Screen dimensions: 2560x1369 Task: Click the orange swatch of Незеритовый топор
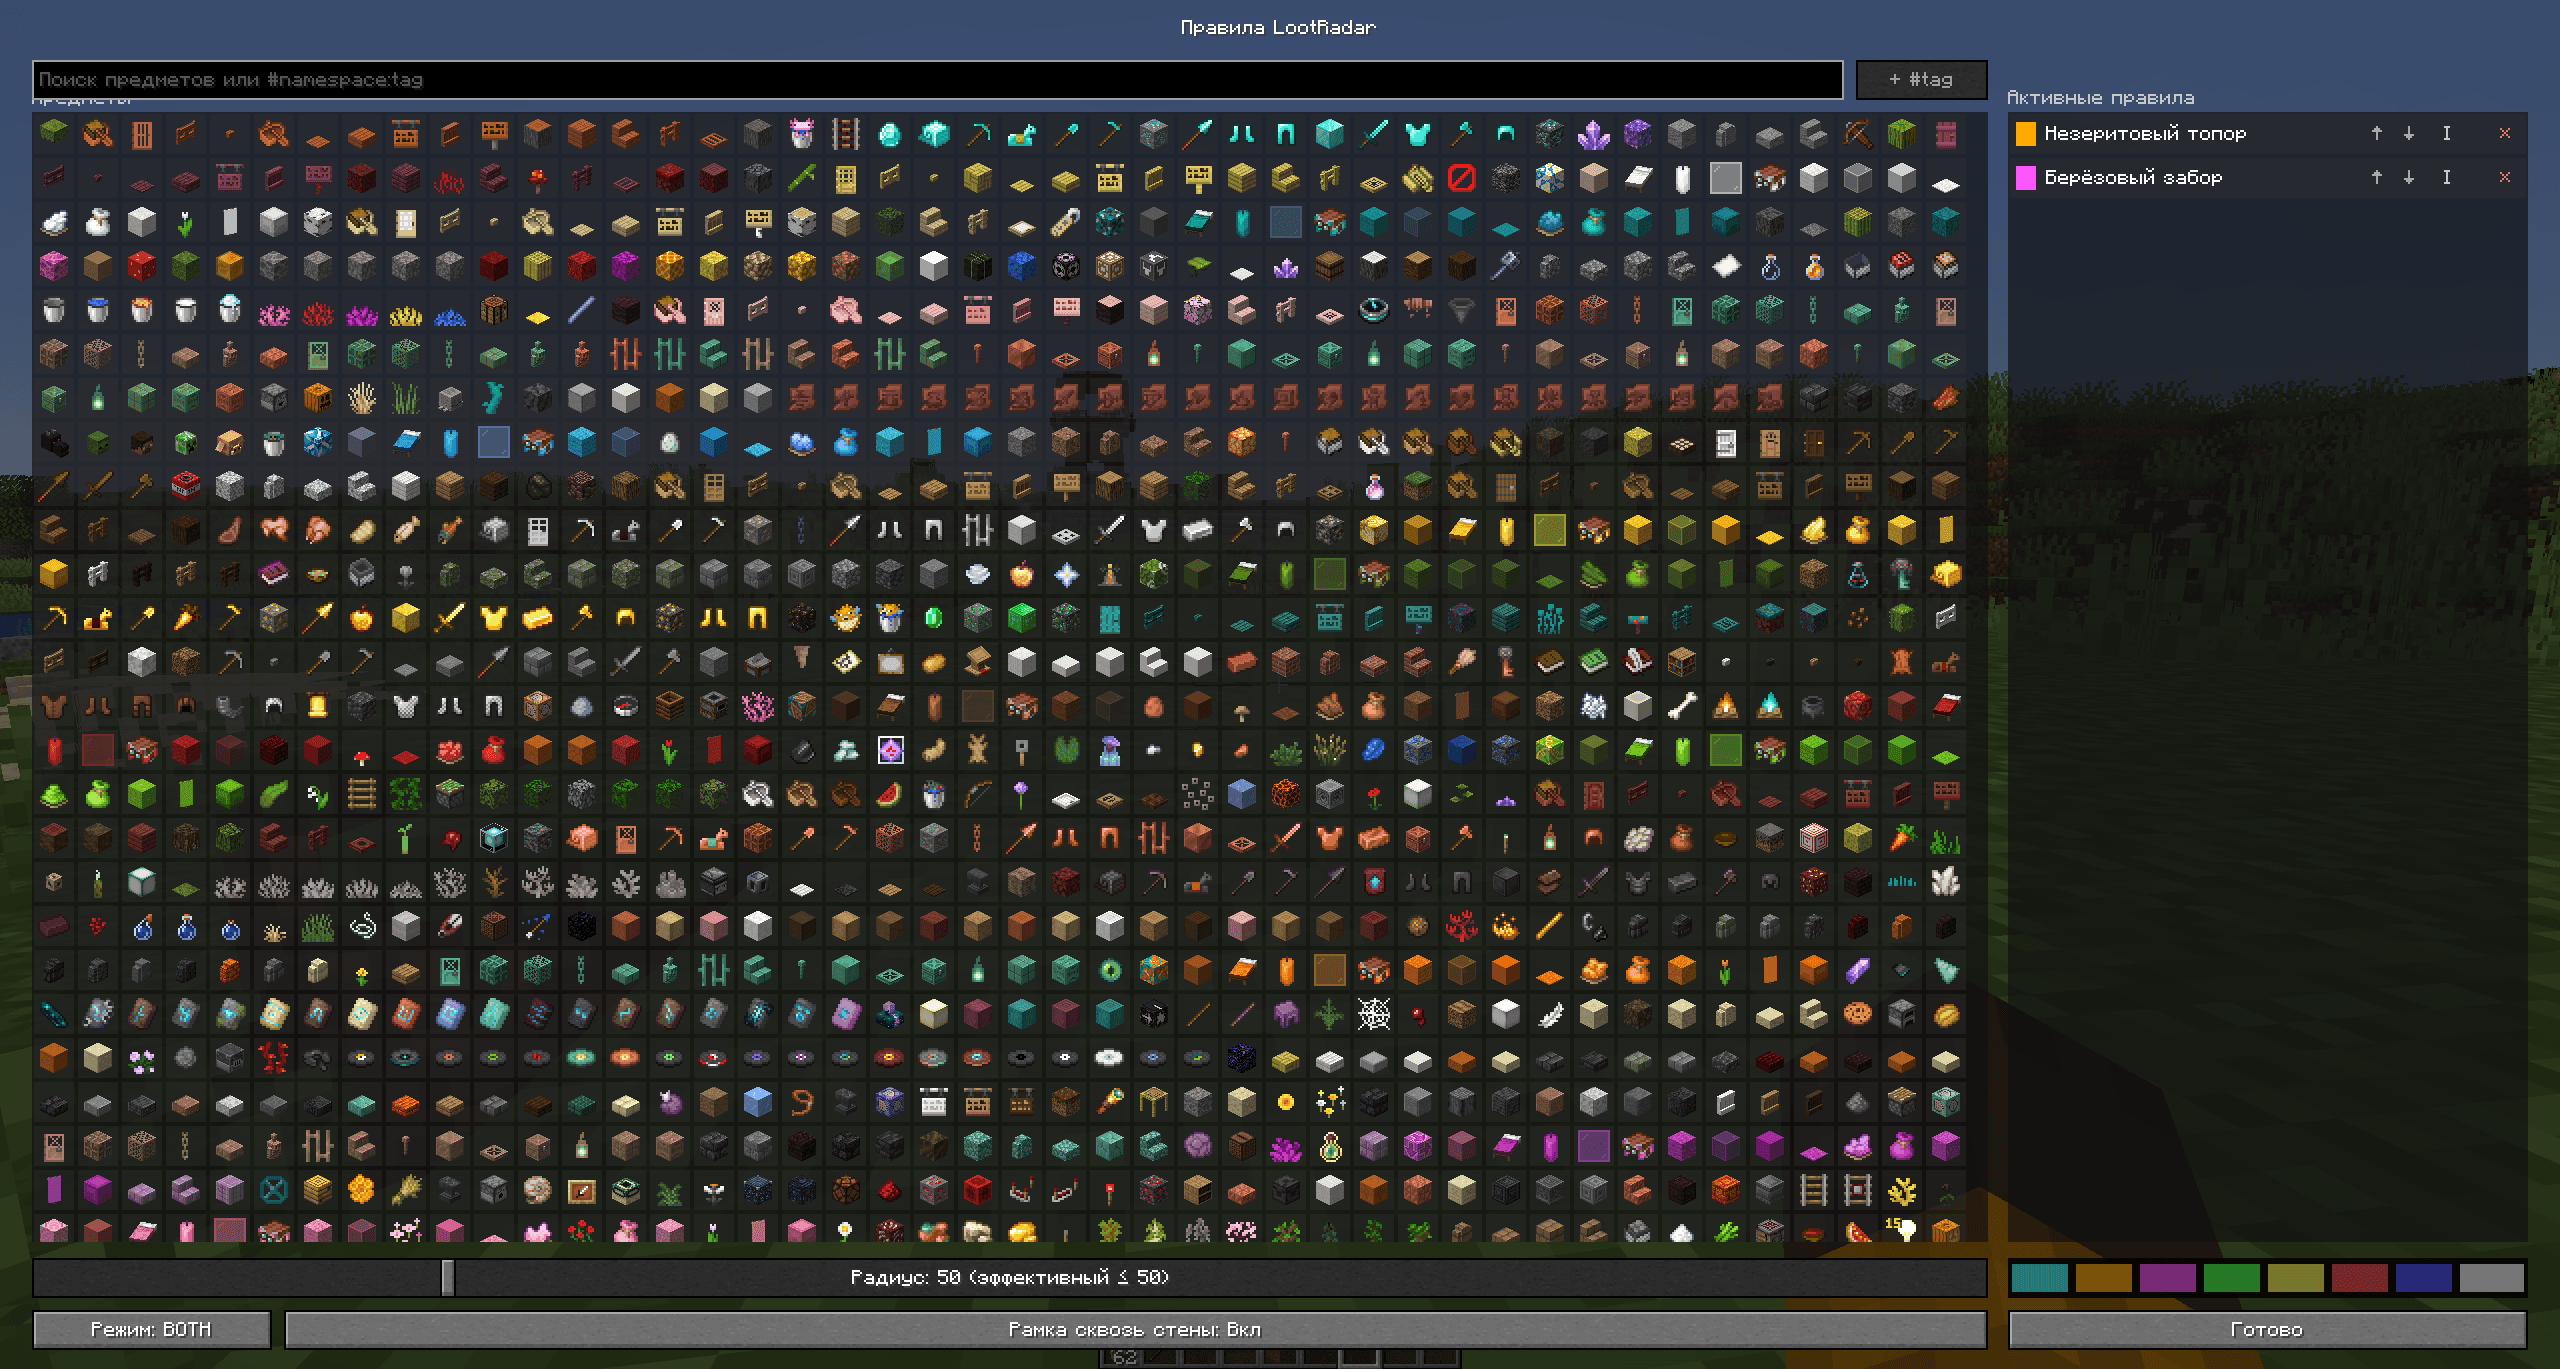tap(2026, 134)
